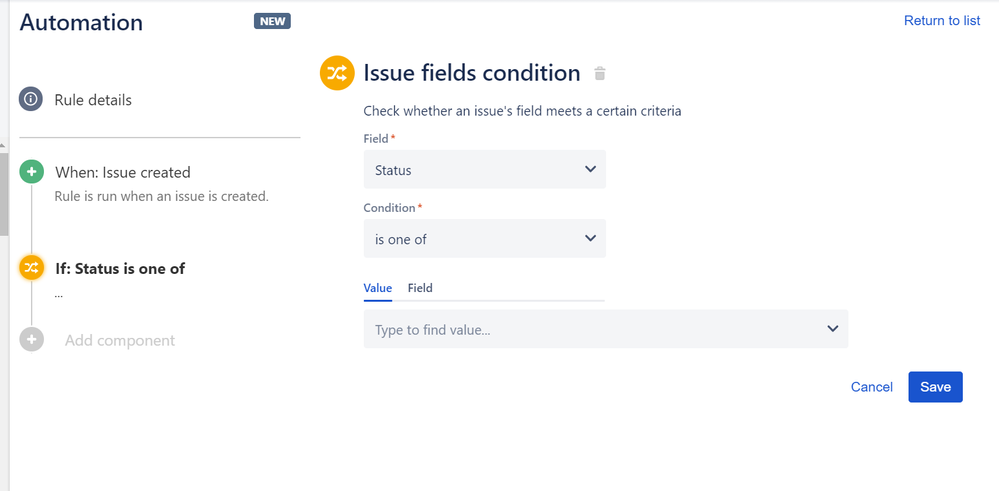Screen dimensions: 999x491
Task: Click the Rule details info icon
Action: [31, 99]
